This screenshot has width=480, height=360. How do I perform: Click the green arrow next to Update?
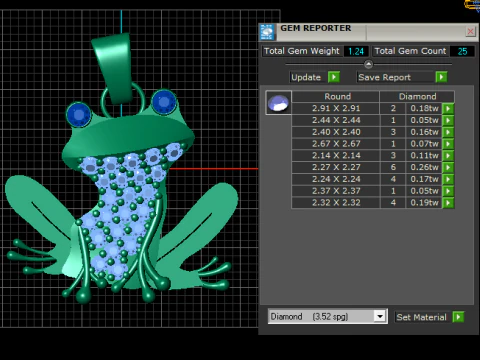[x=333, y=77]
